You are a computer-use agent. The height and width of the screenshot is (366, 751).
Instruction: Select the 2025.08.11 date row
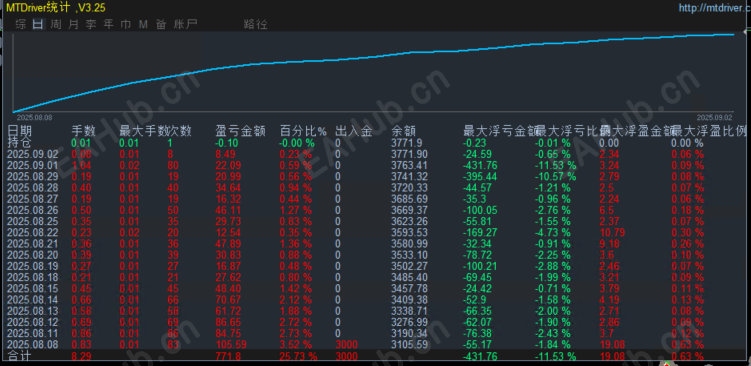33,333
